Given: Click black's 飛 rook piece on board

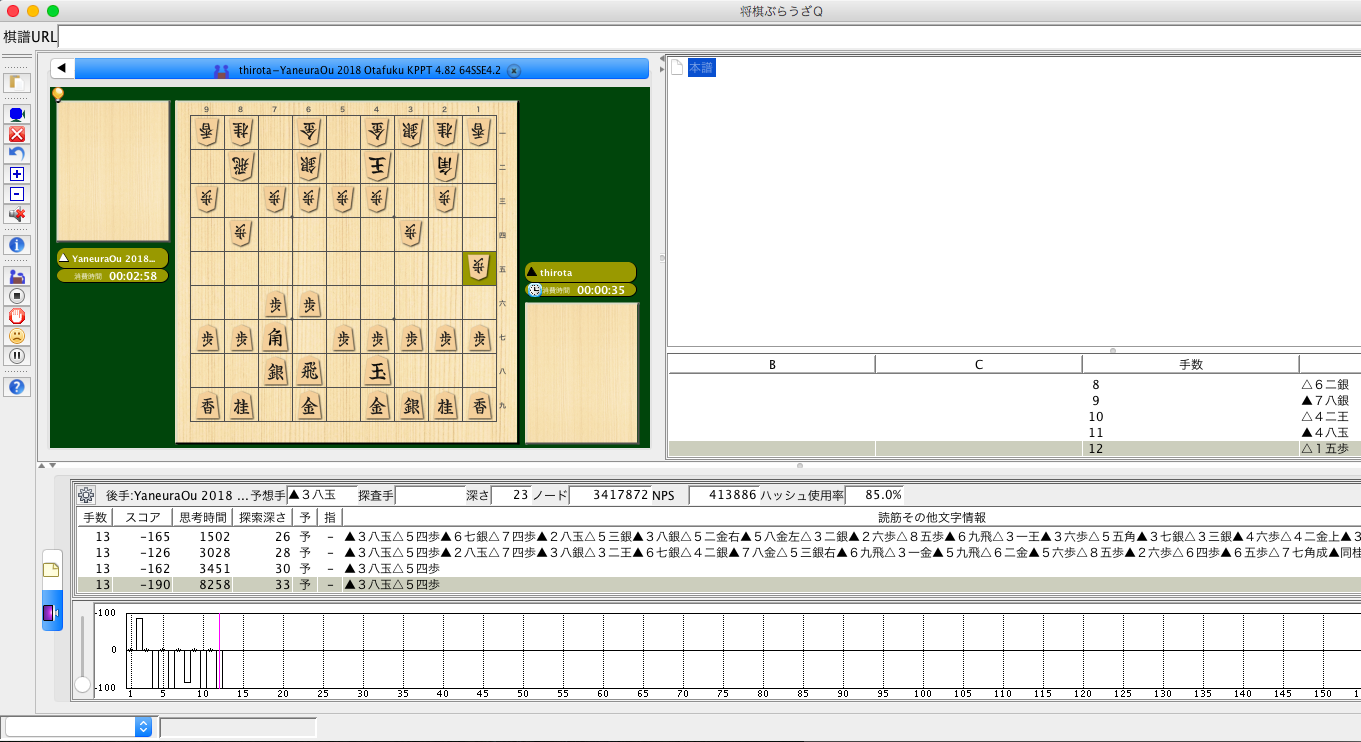Looking at the screenshot, I should (309, 372).
